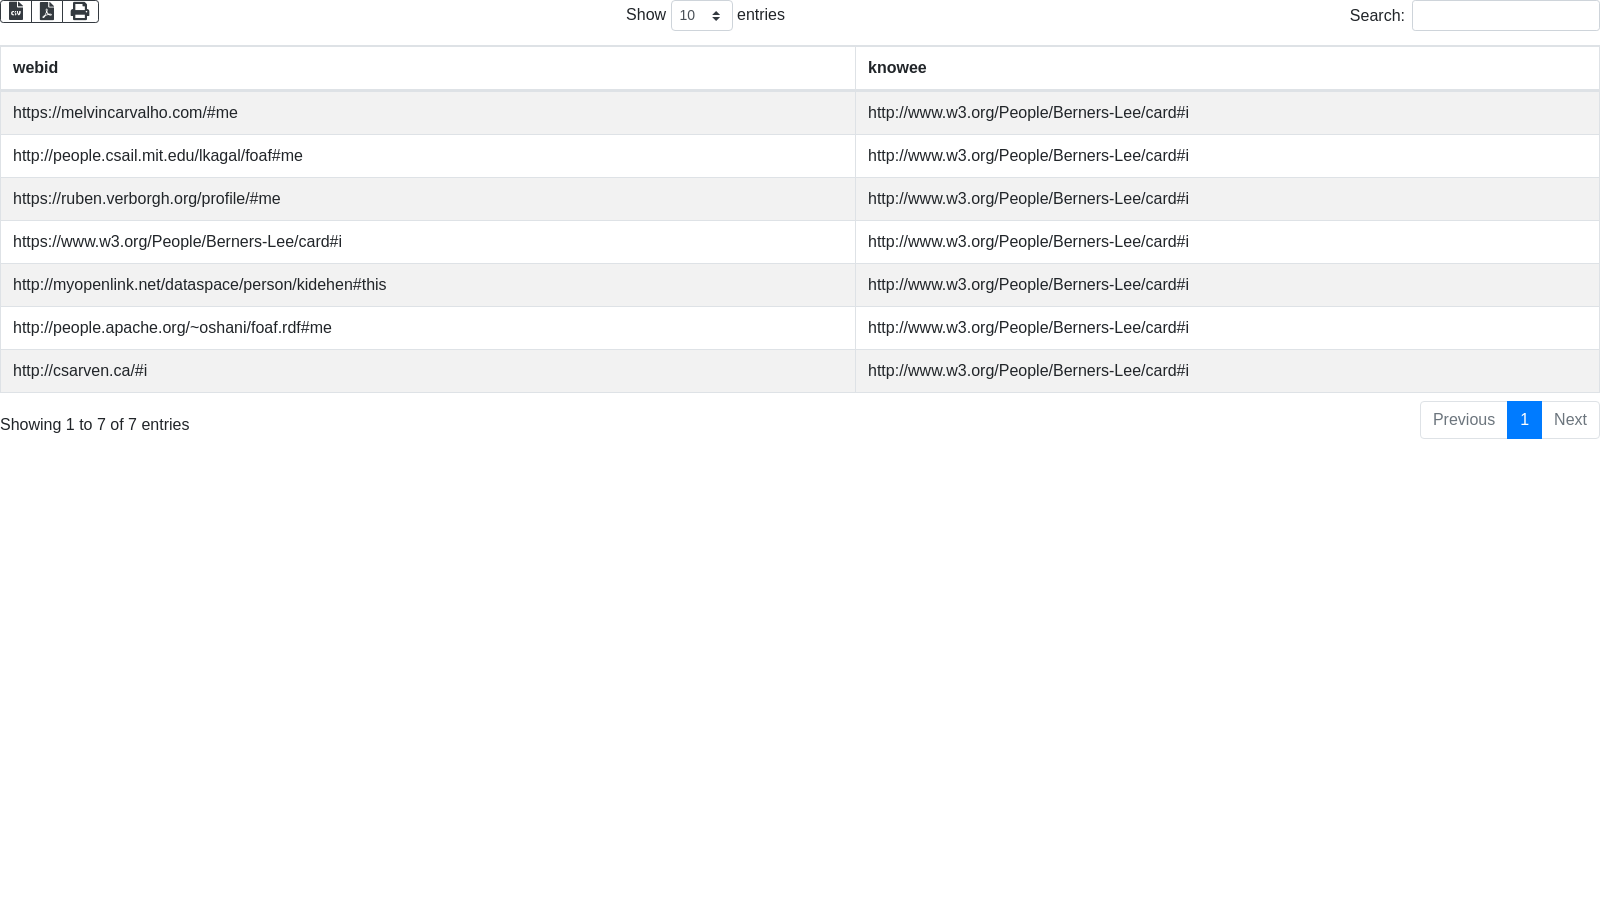Viewport: 1600px width, 900px height.
Task: Select the people.apache.org oshani webid cell
Action: click(x=172, y=328)
